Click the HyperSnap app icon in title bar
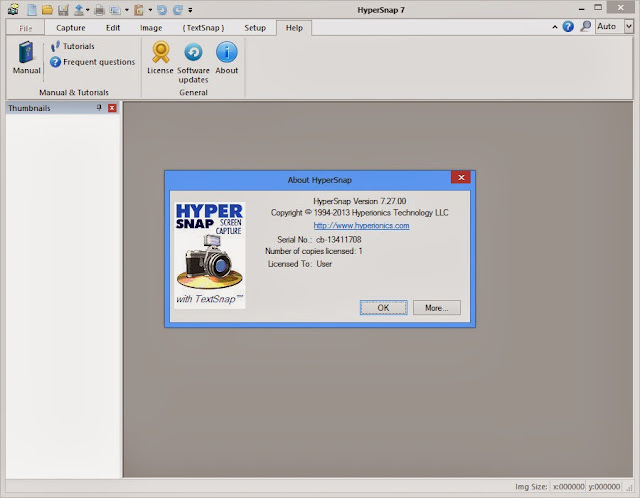Screen dimensions: 640x498 coord(13,9)
